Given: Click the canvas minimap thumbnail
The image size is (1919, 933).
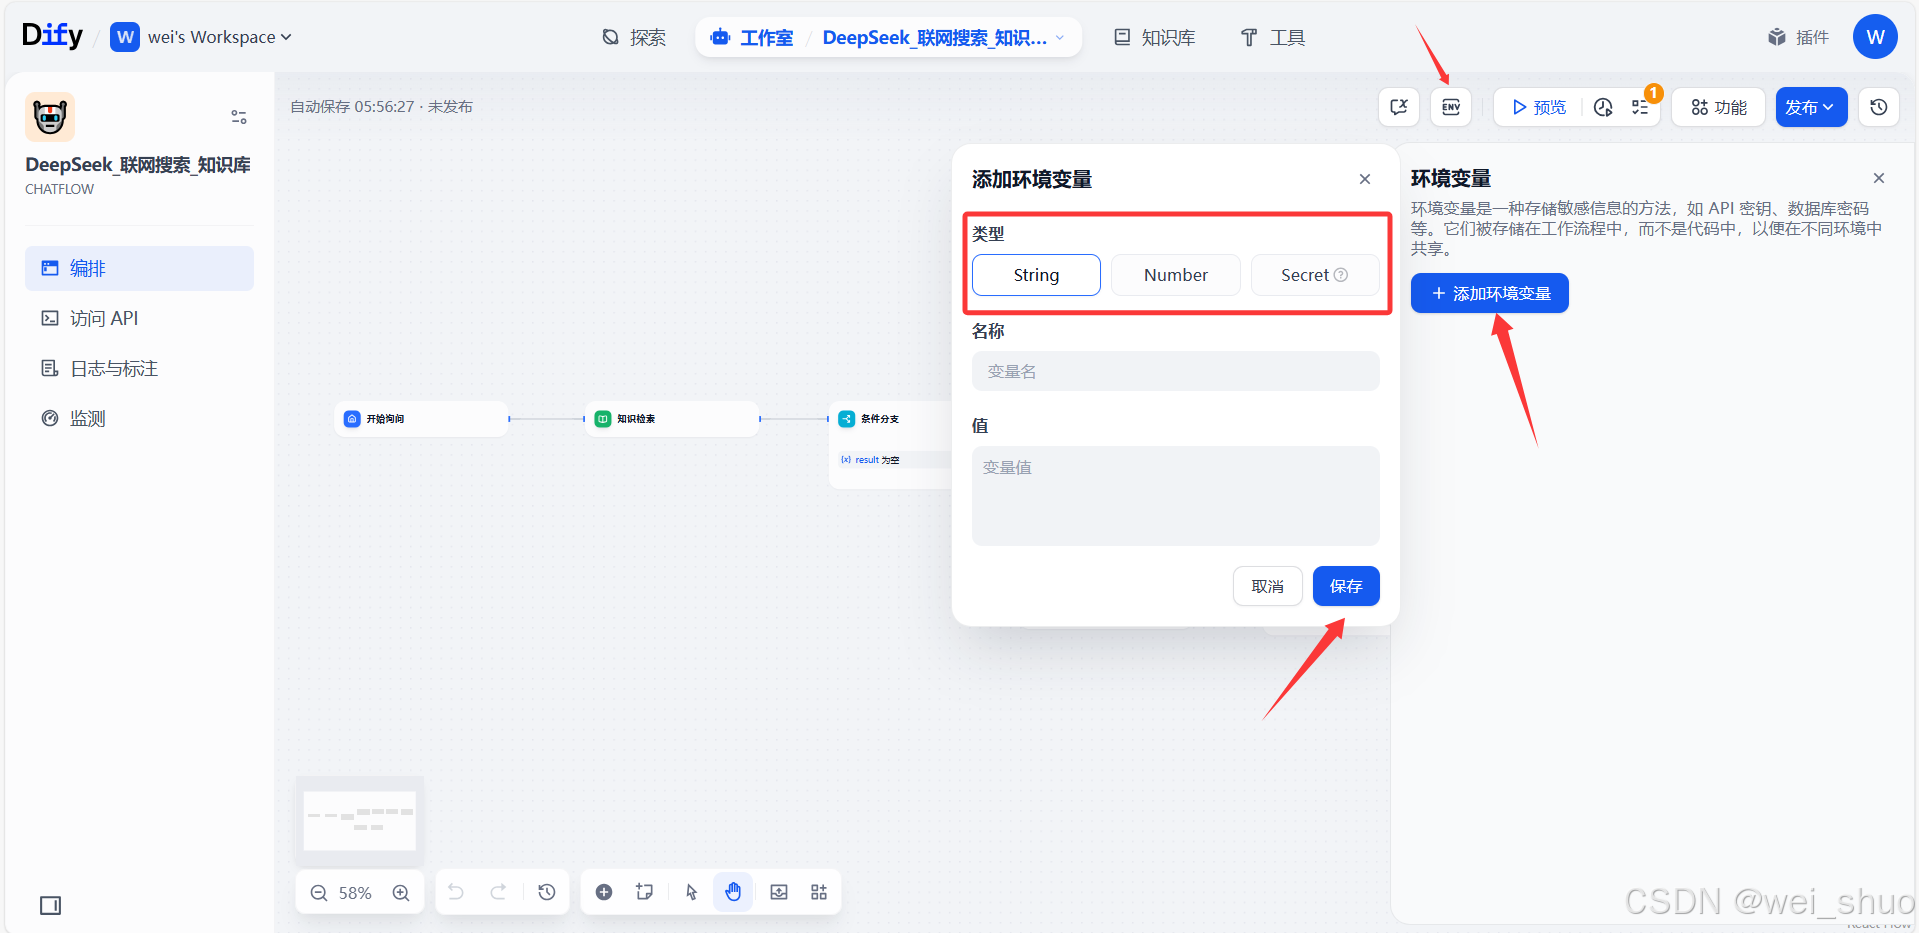Looking at the screenshot, I should pos(360,820).
